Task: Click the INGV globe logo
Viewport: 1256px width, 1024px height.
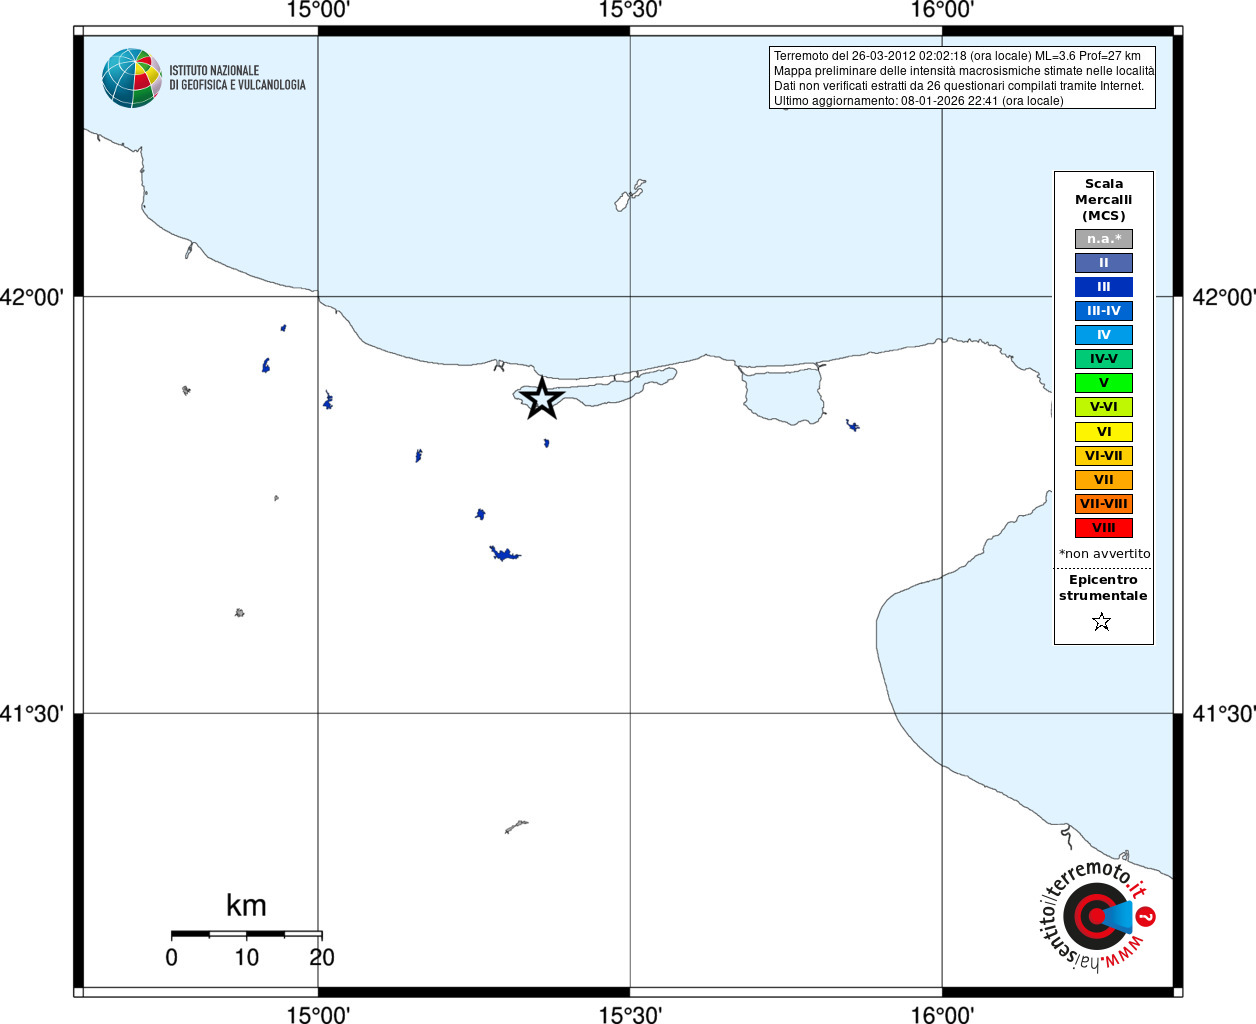Action: pos(132,78)
